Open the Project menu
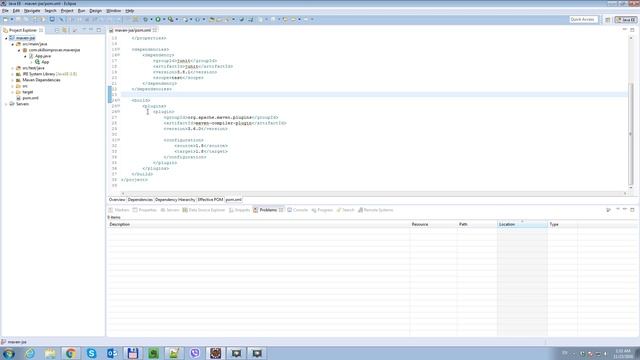640x360 pixels. tap(67, 11)
